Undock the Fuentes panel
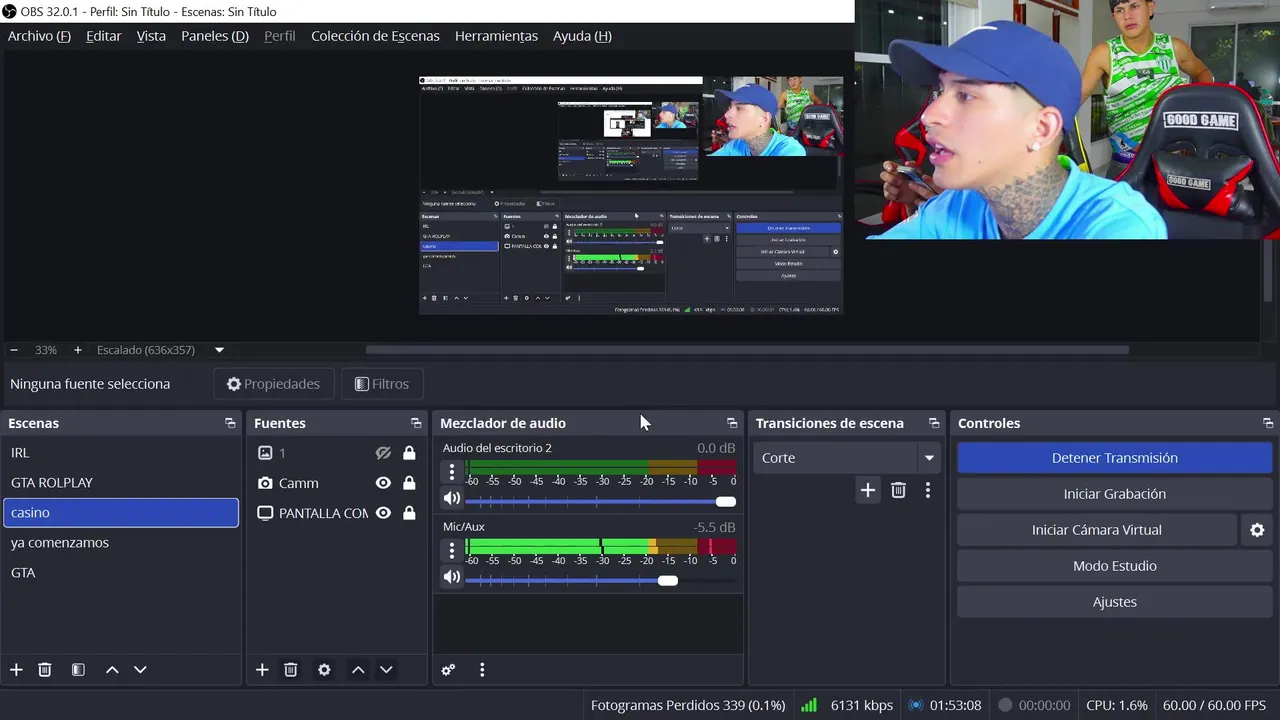 (x=416, y=423)
